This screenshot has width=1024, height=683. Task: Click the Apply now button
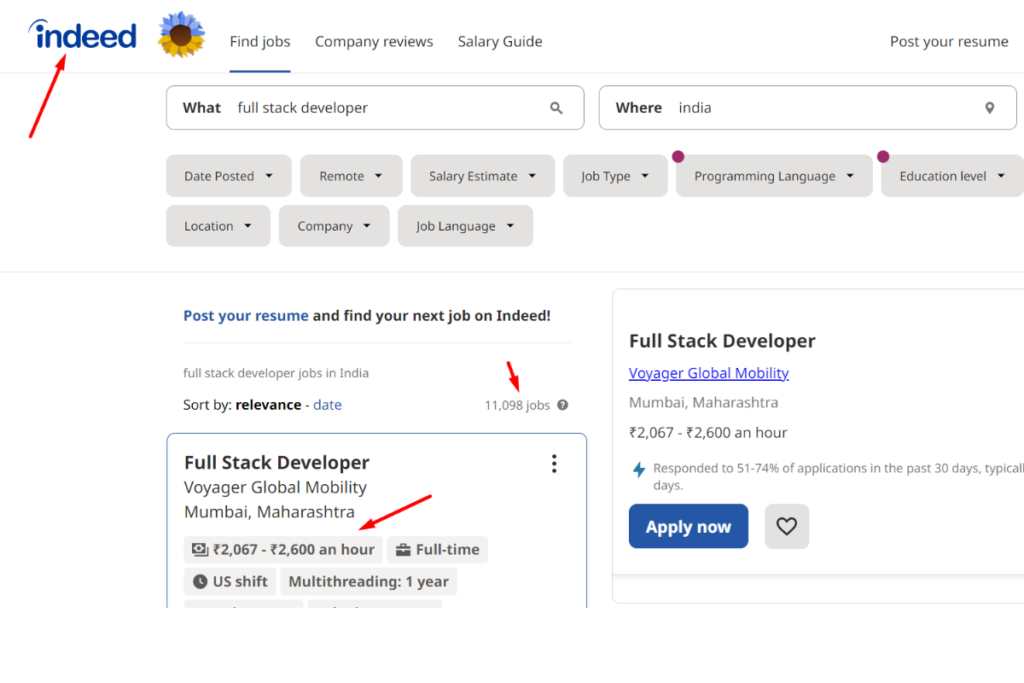point(688,526)
